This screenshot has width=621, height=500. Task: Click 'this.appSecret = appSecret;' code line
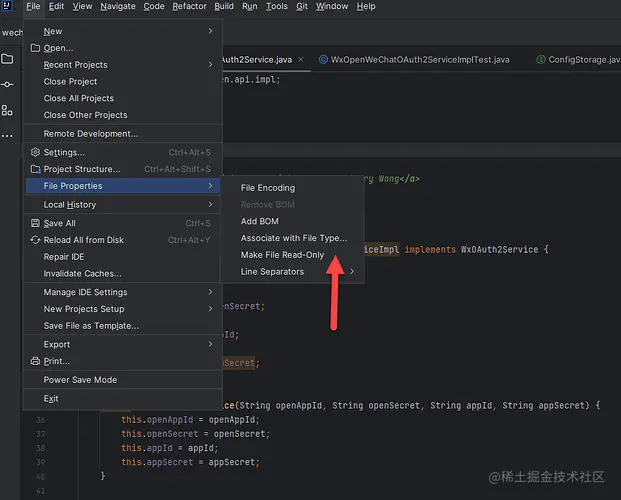pyautogui.click(x=190, y=462)
